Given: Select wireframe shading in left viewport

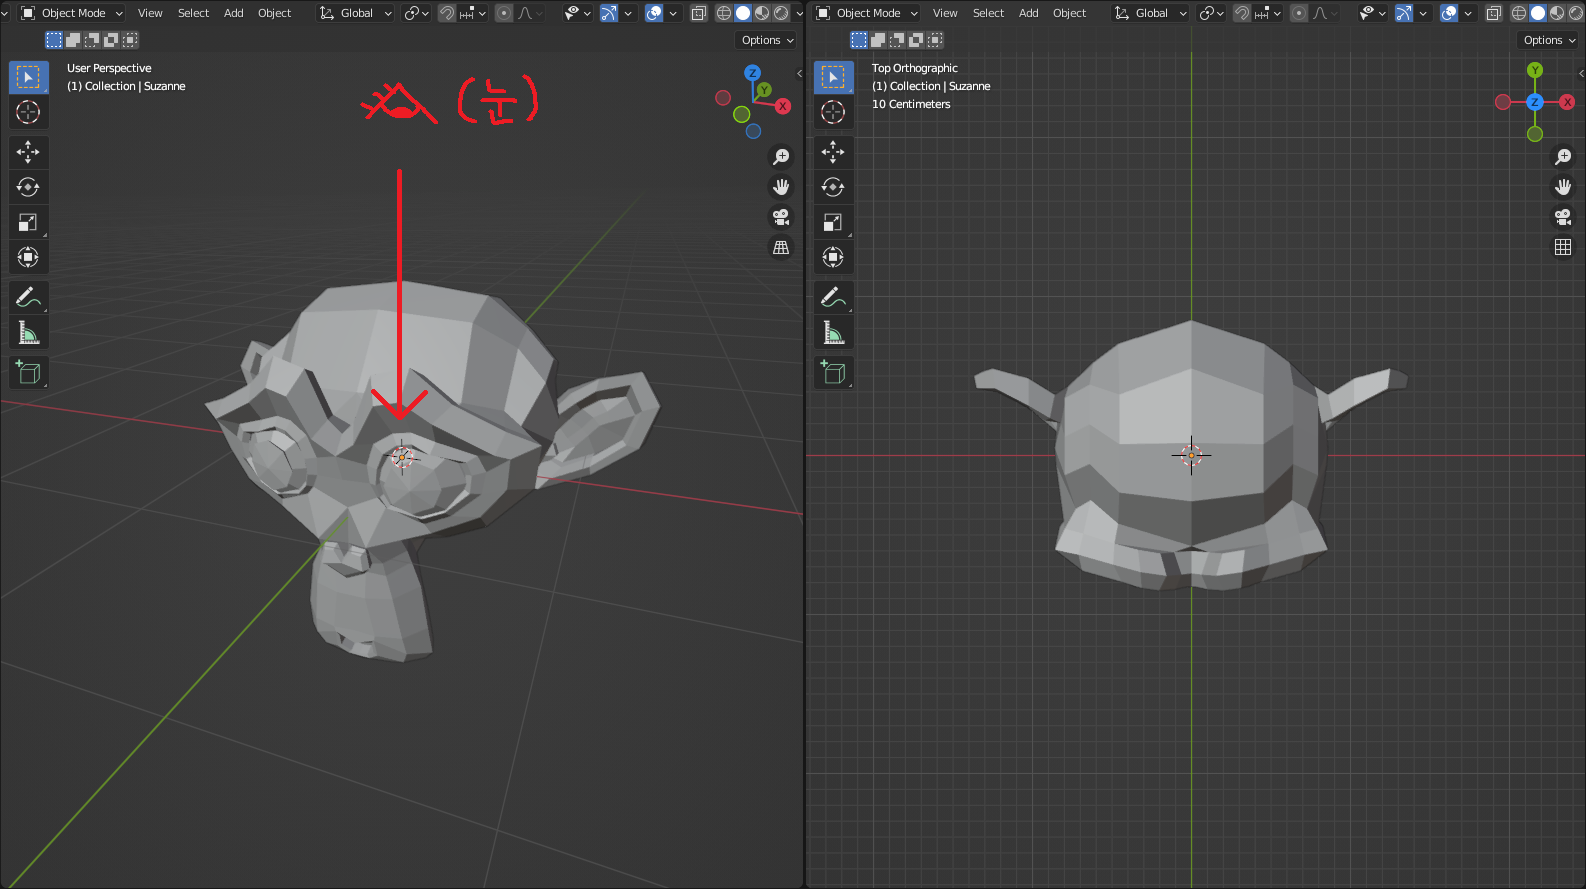Looking at the screenshot, I should coord(724,13).
